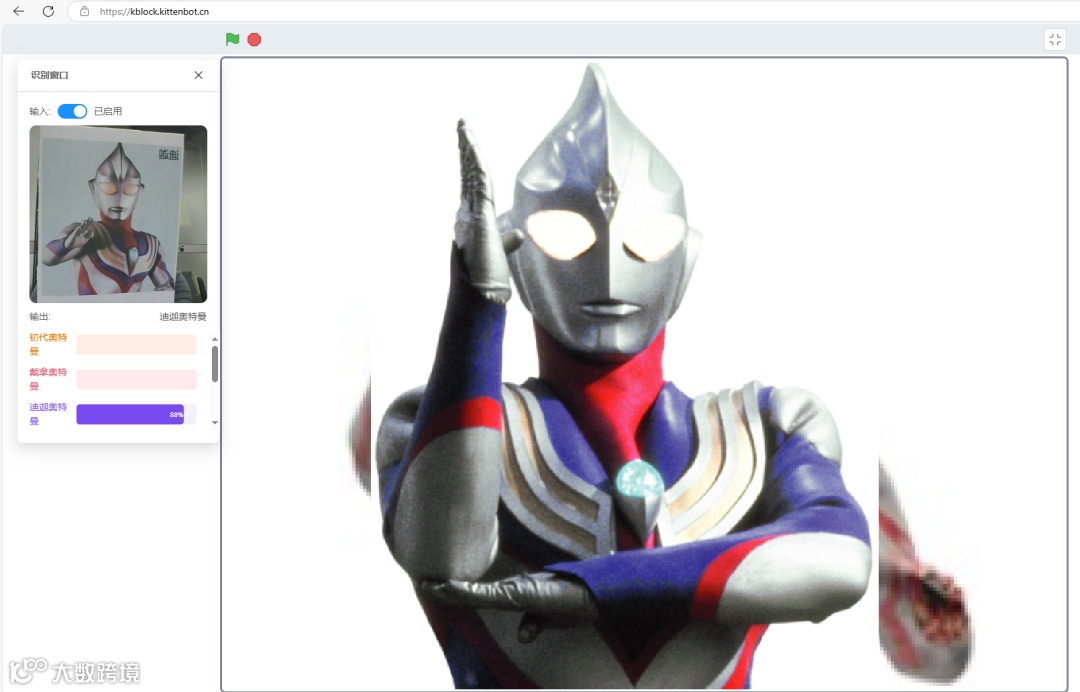Click the 识别窗口 panel title

pos(50,75)
